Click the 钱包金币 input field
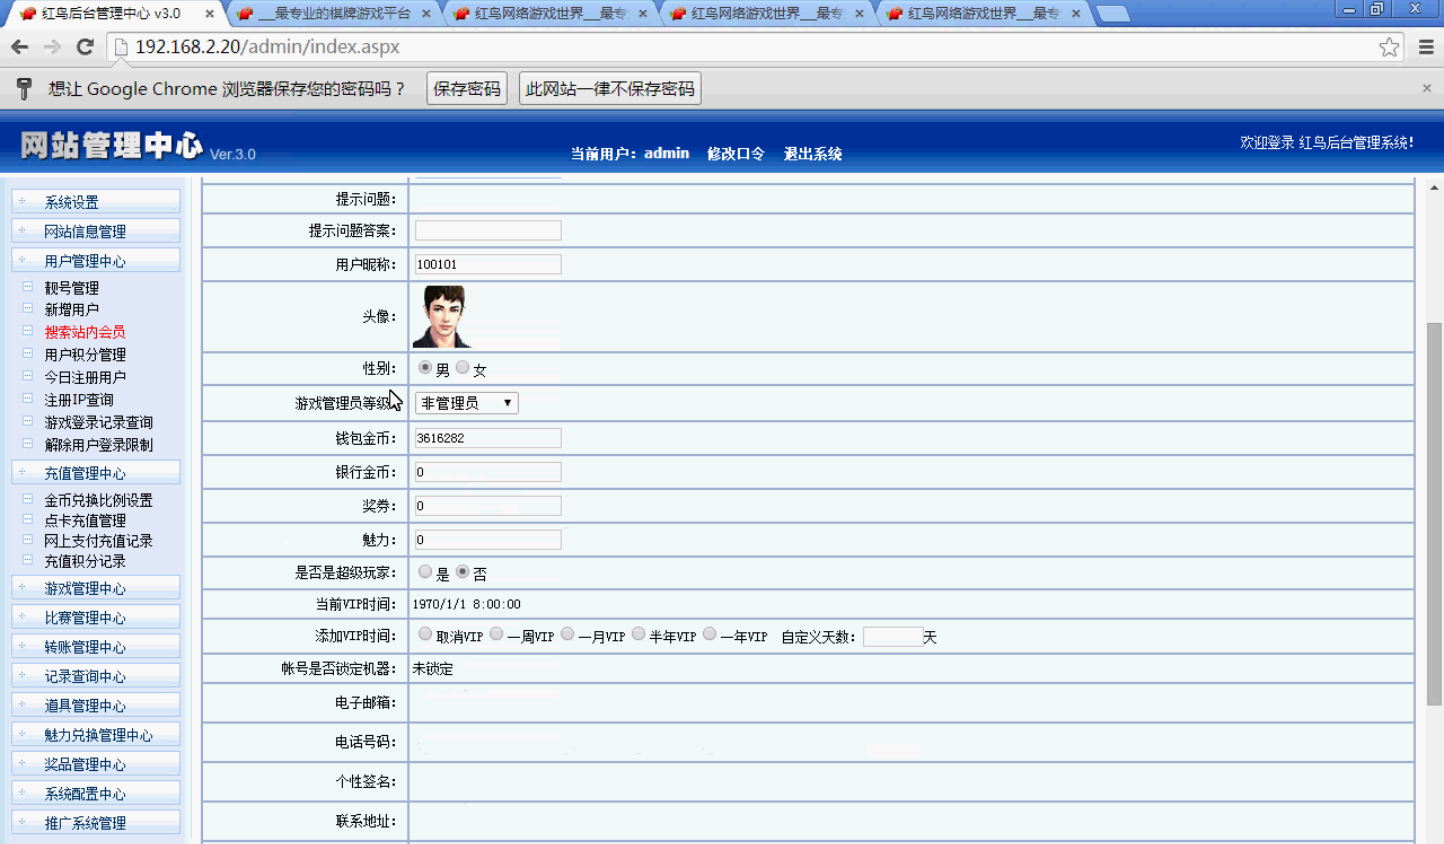Screen dimensions: 1444x844 point(488,438)
